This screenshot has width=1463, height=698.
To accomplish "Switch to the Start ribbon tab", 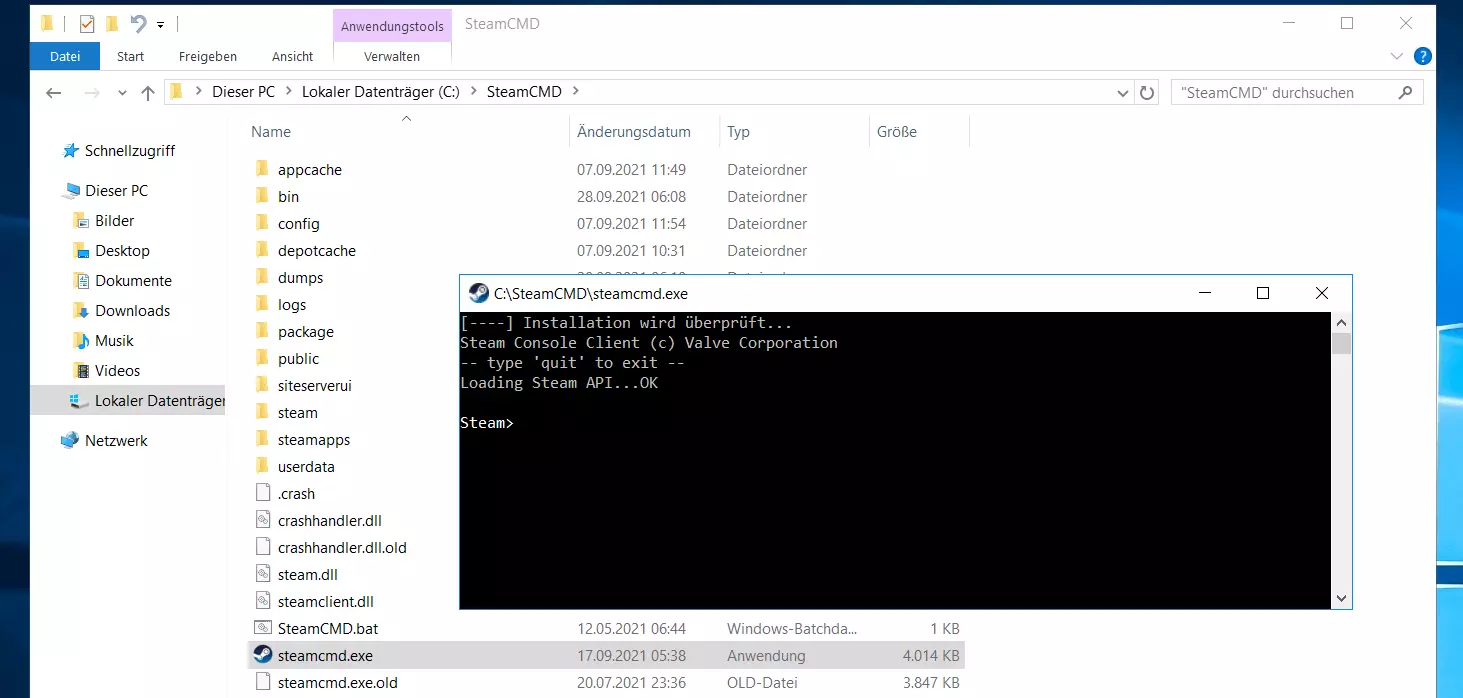I will [x=130, y=56].
